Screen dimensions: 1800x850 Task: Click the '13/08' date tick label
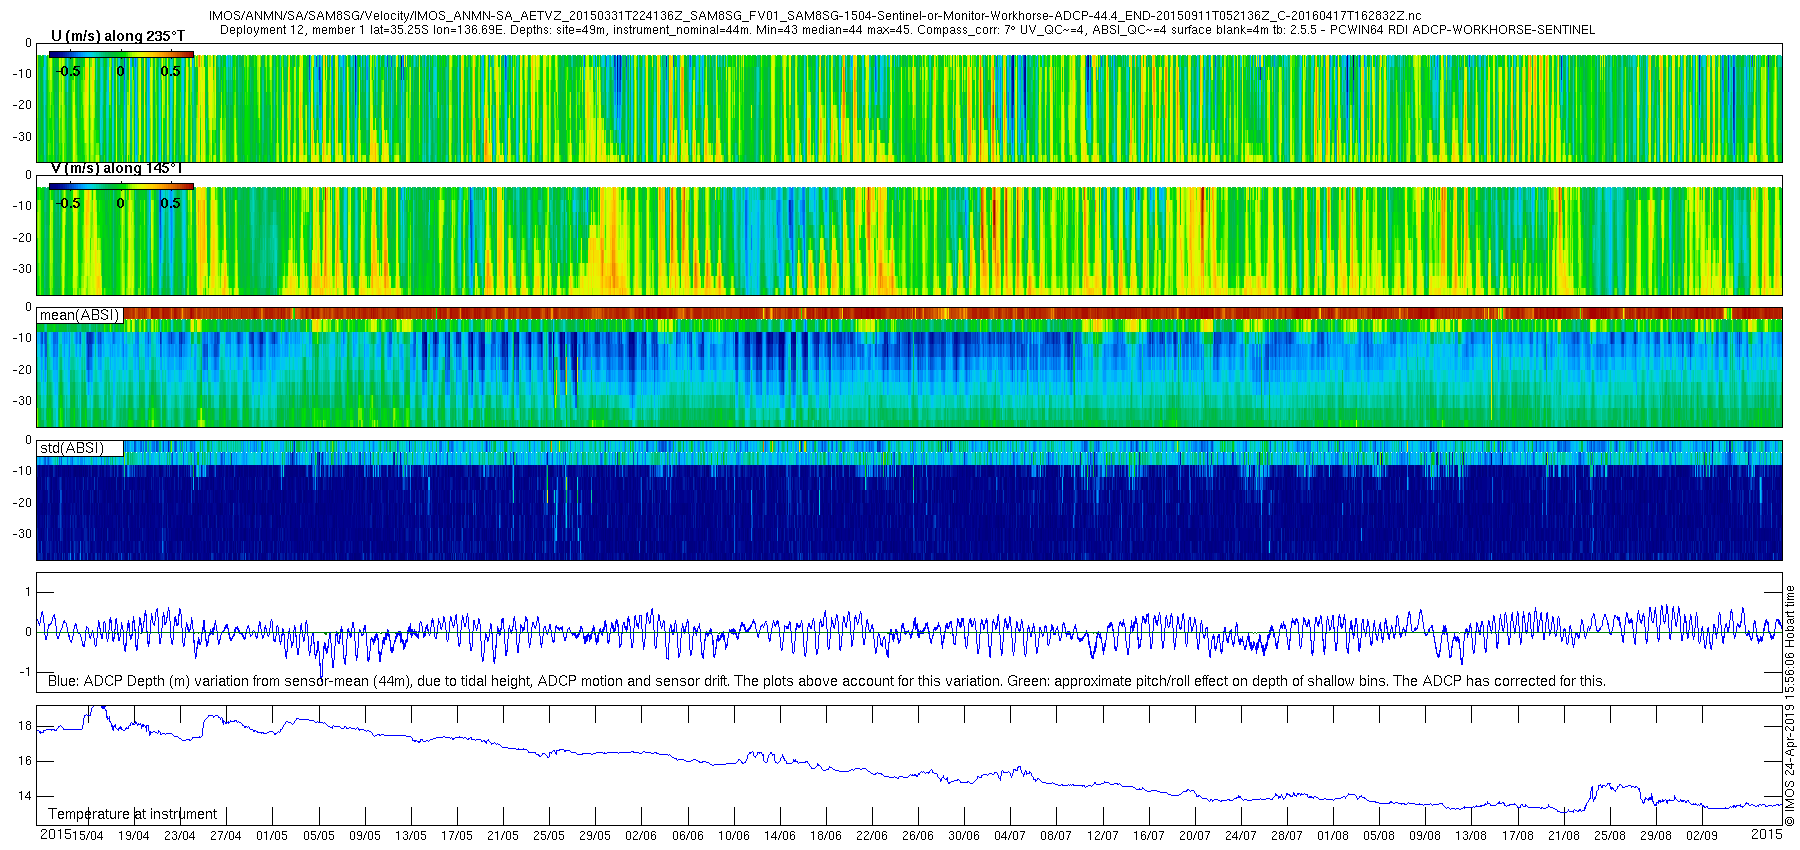[1471, 836]
